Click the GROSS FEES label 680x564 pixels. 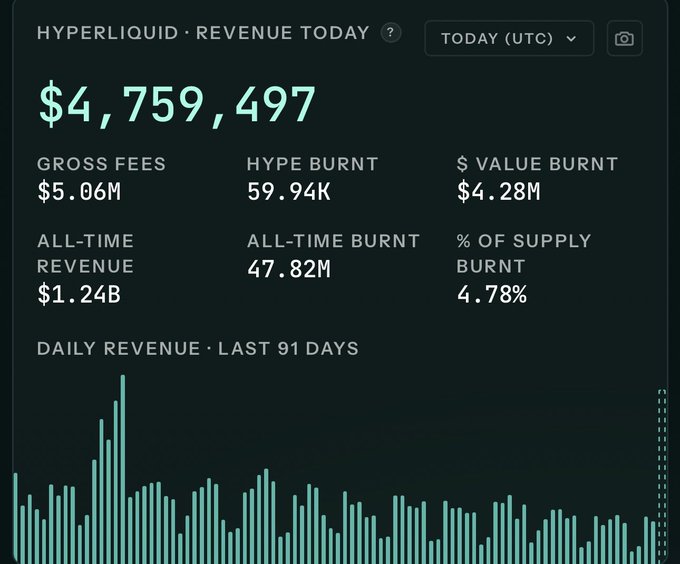coord(101,164)
